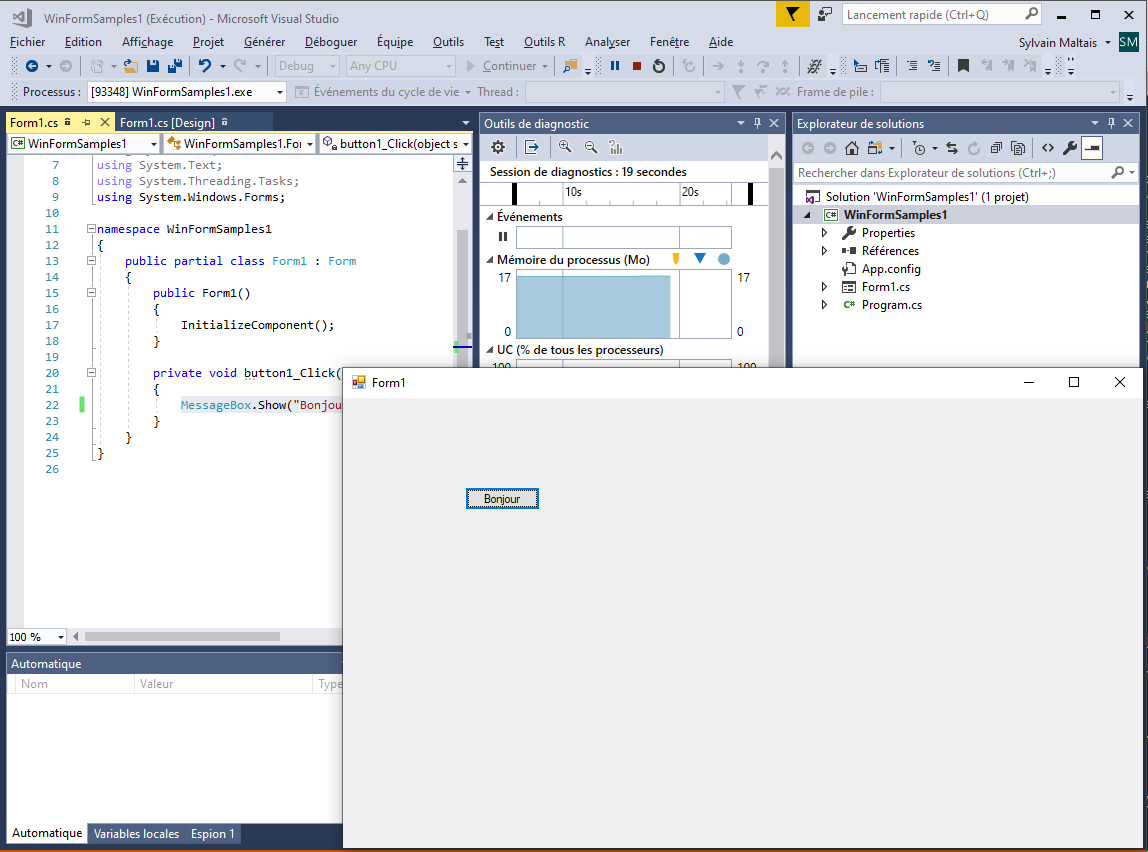Expand the Références node
Screen dimensions: 1148x852
(x=822, y=250)
